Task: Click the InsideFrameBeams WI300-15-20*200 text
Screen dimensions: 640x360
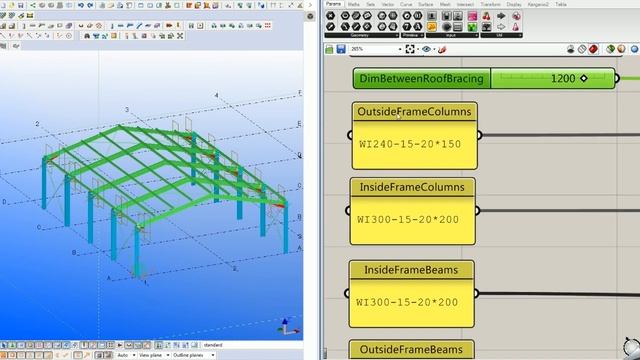Action: click(x=407, y=302)
